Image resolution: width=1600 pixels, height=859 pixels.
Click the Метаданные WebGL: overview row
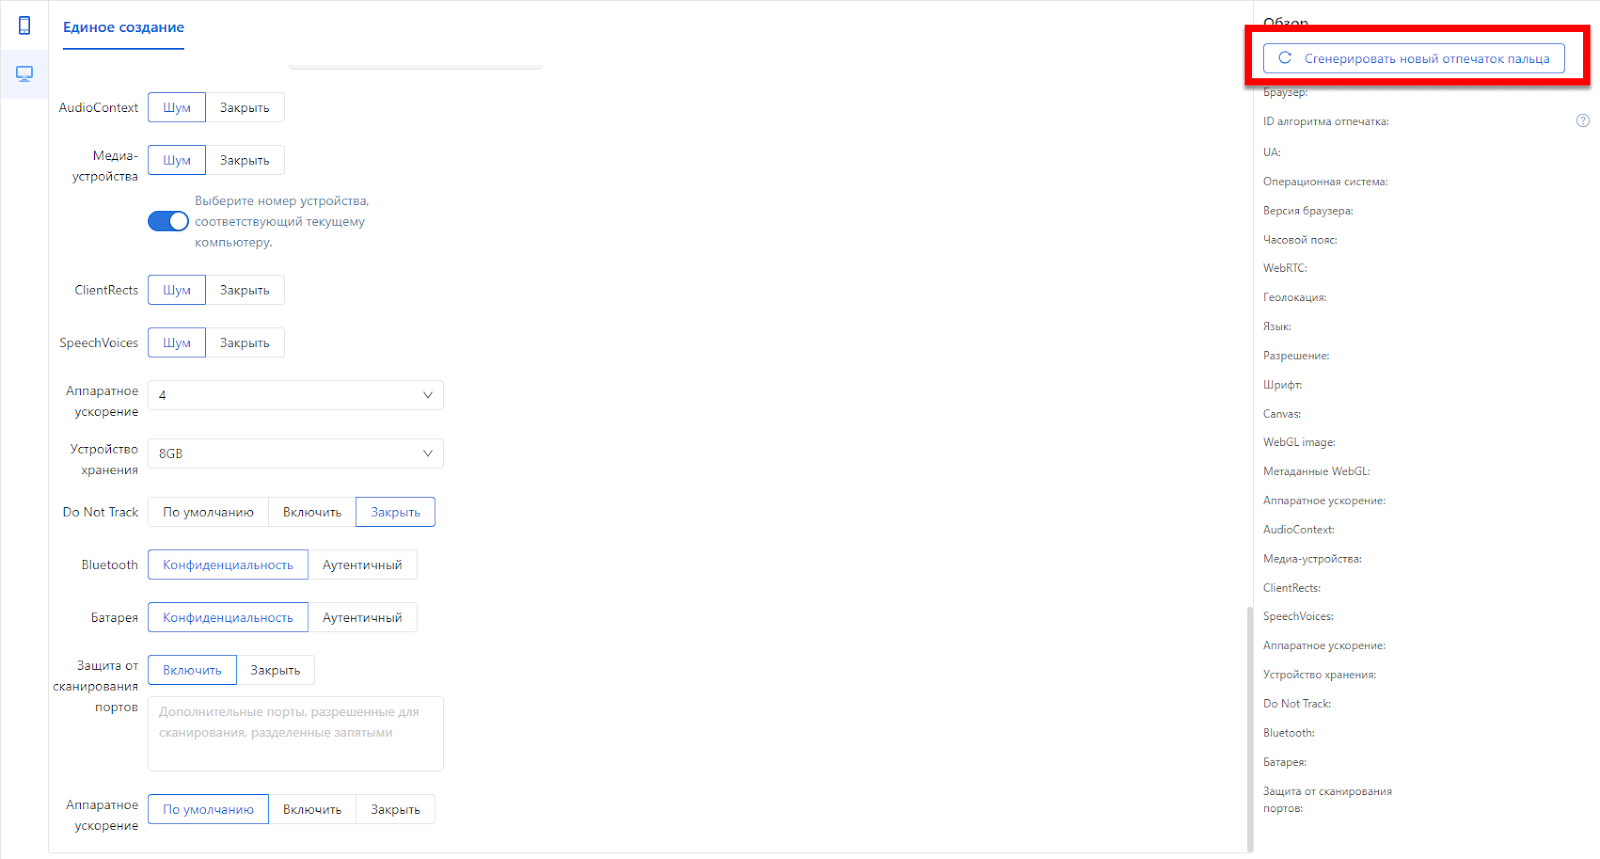pyautogui.click(x=1317, y=471)
